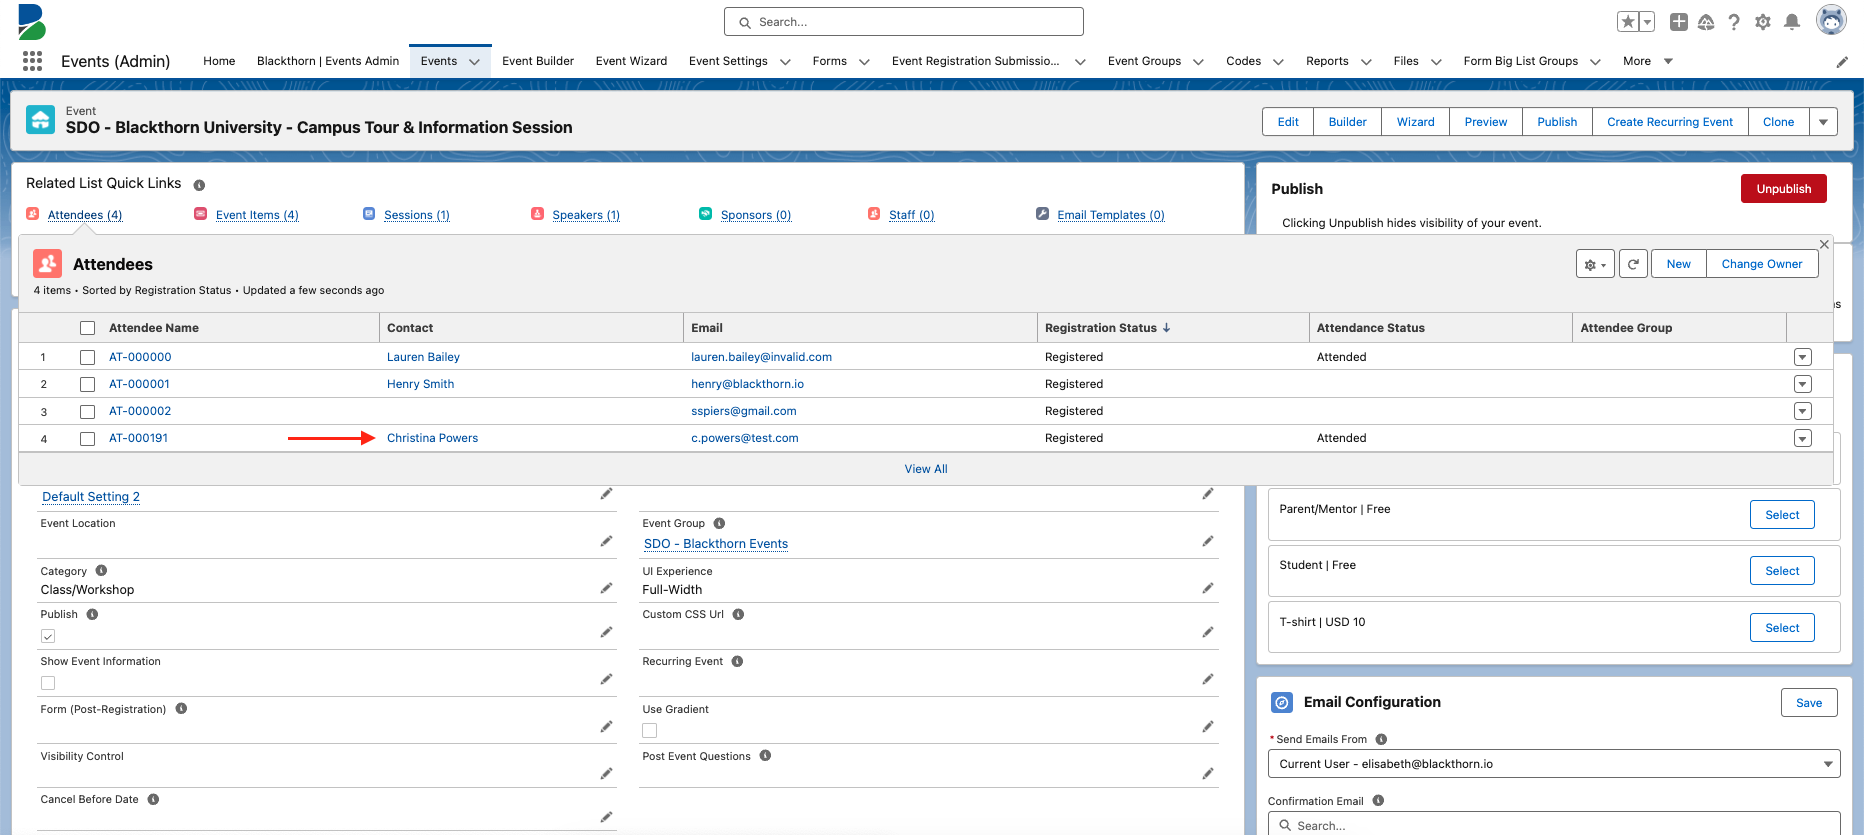Viewport: 1864px width, 835px height.
Task: Open list view controls gear dropdown
Action: click(1595, 264)
